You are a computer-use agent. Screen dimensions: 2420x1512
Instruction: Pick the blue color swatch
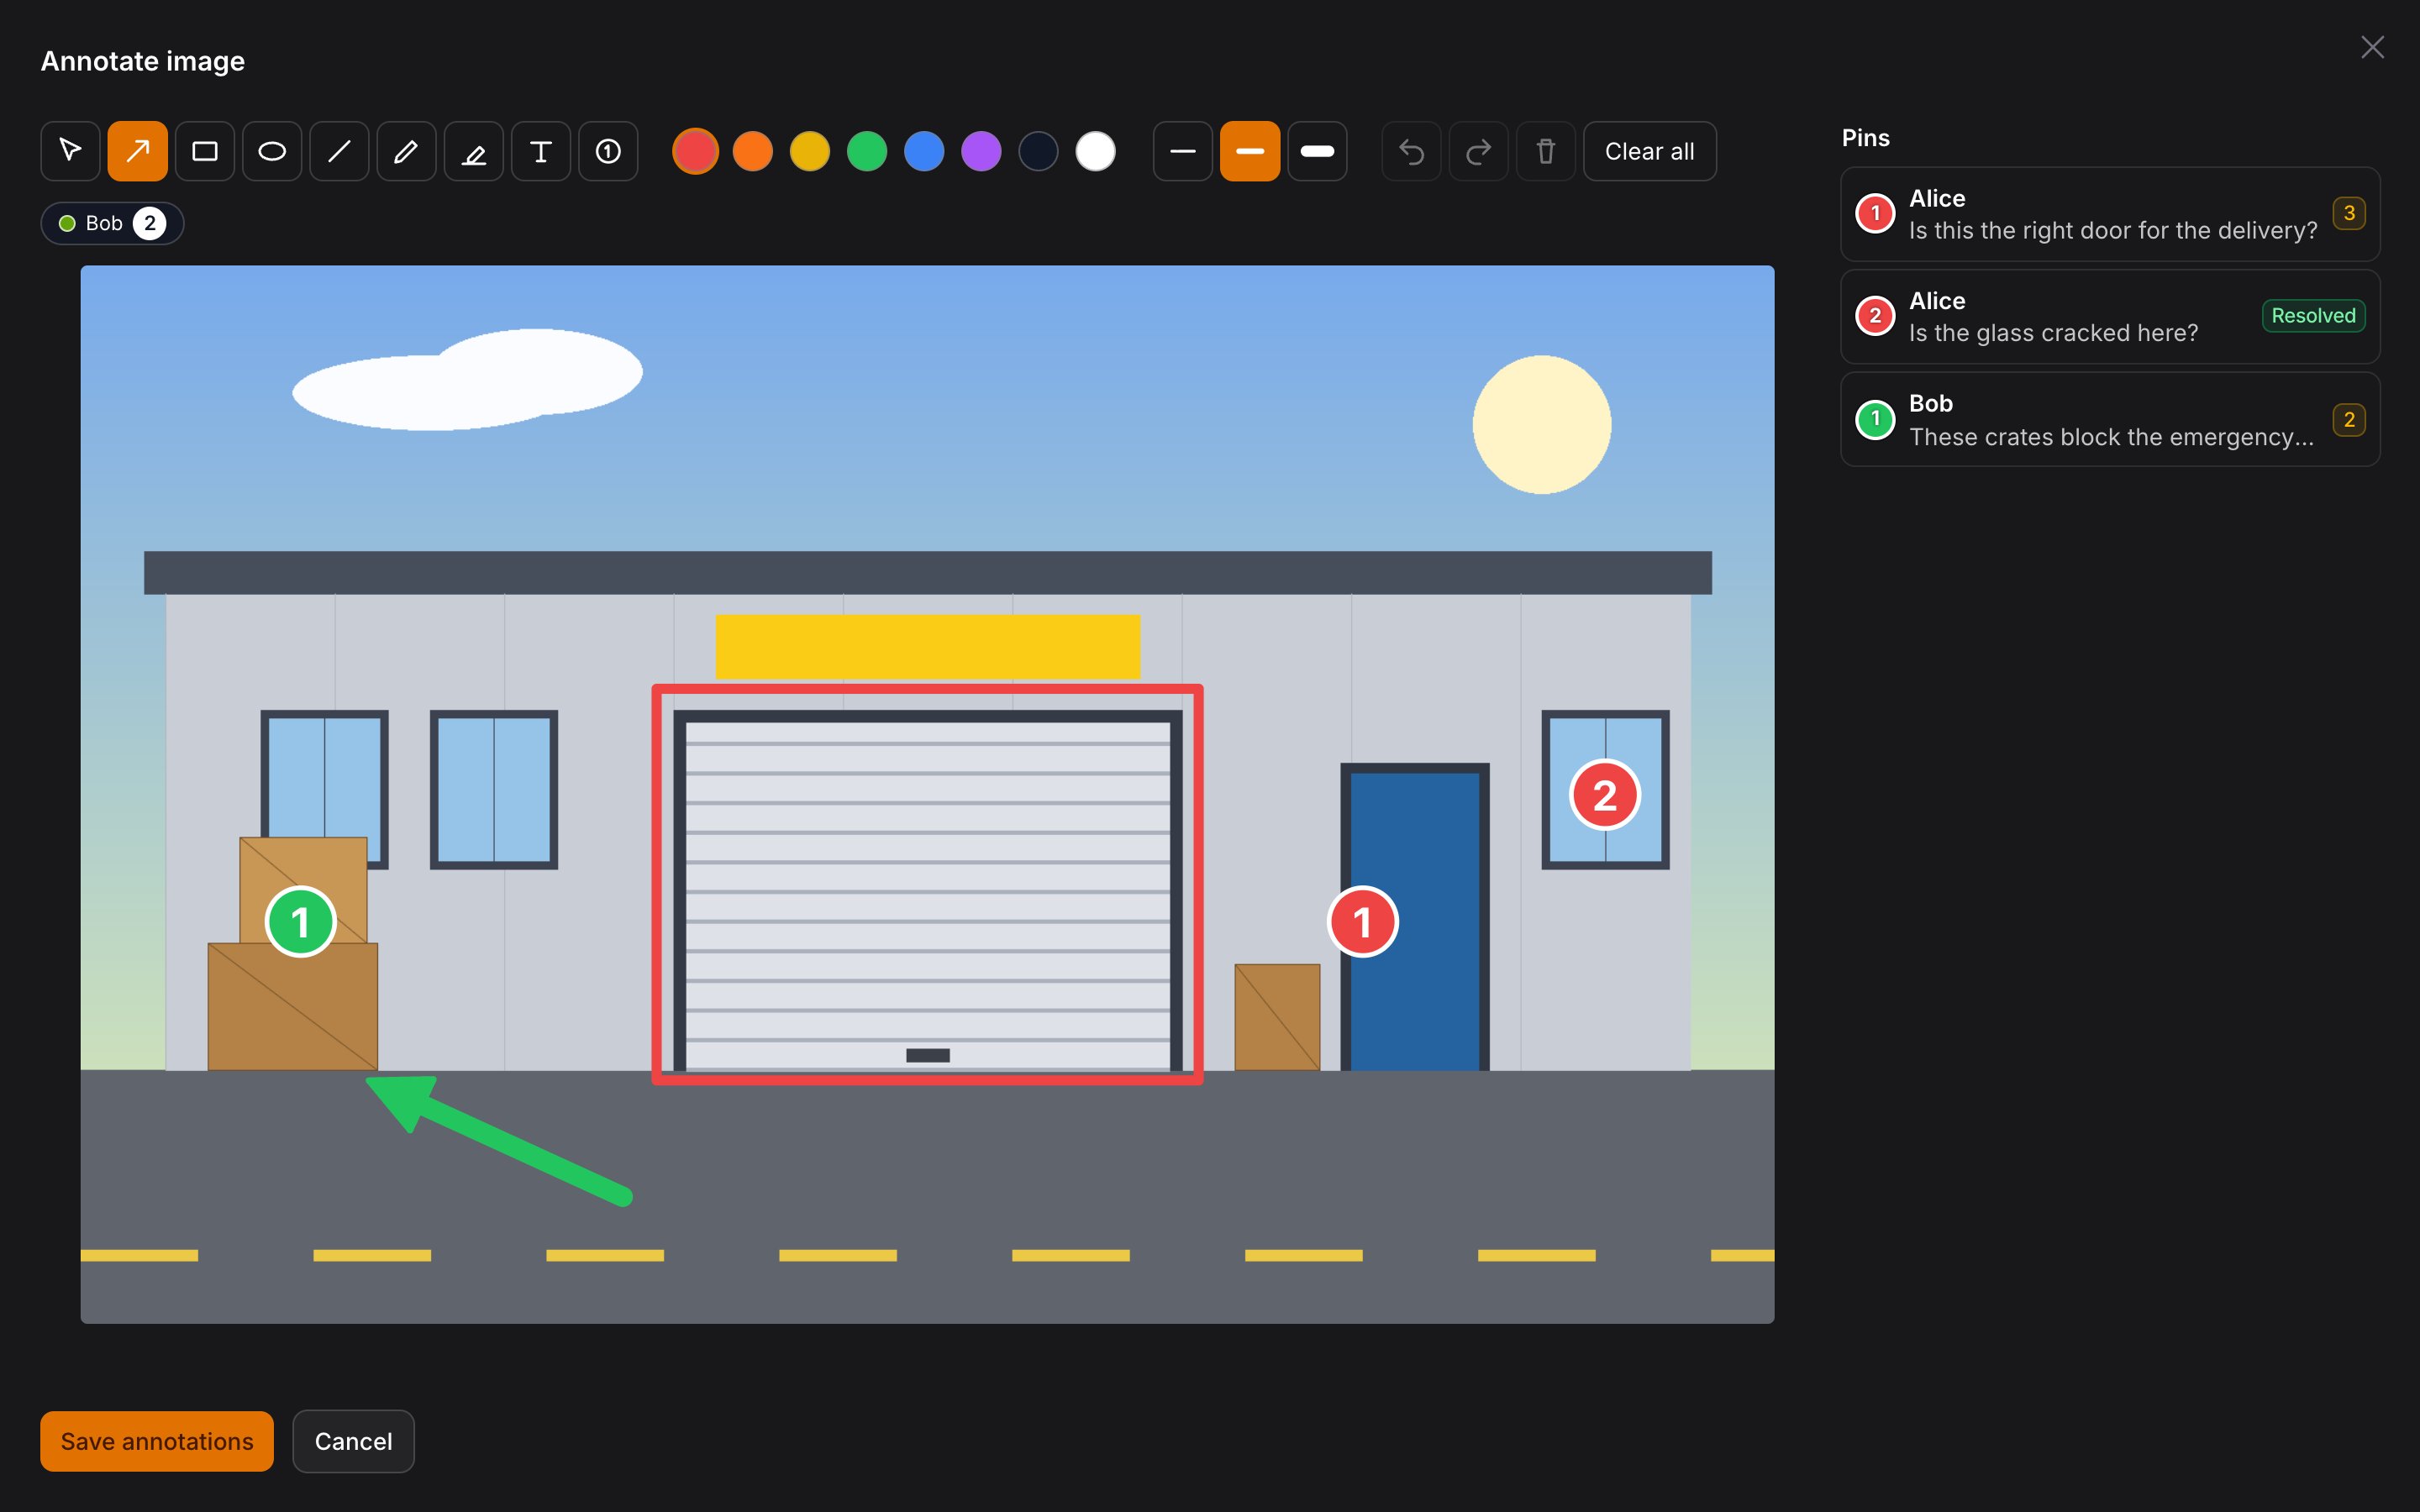924,151
